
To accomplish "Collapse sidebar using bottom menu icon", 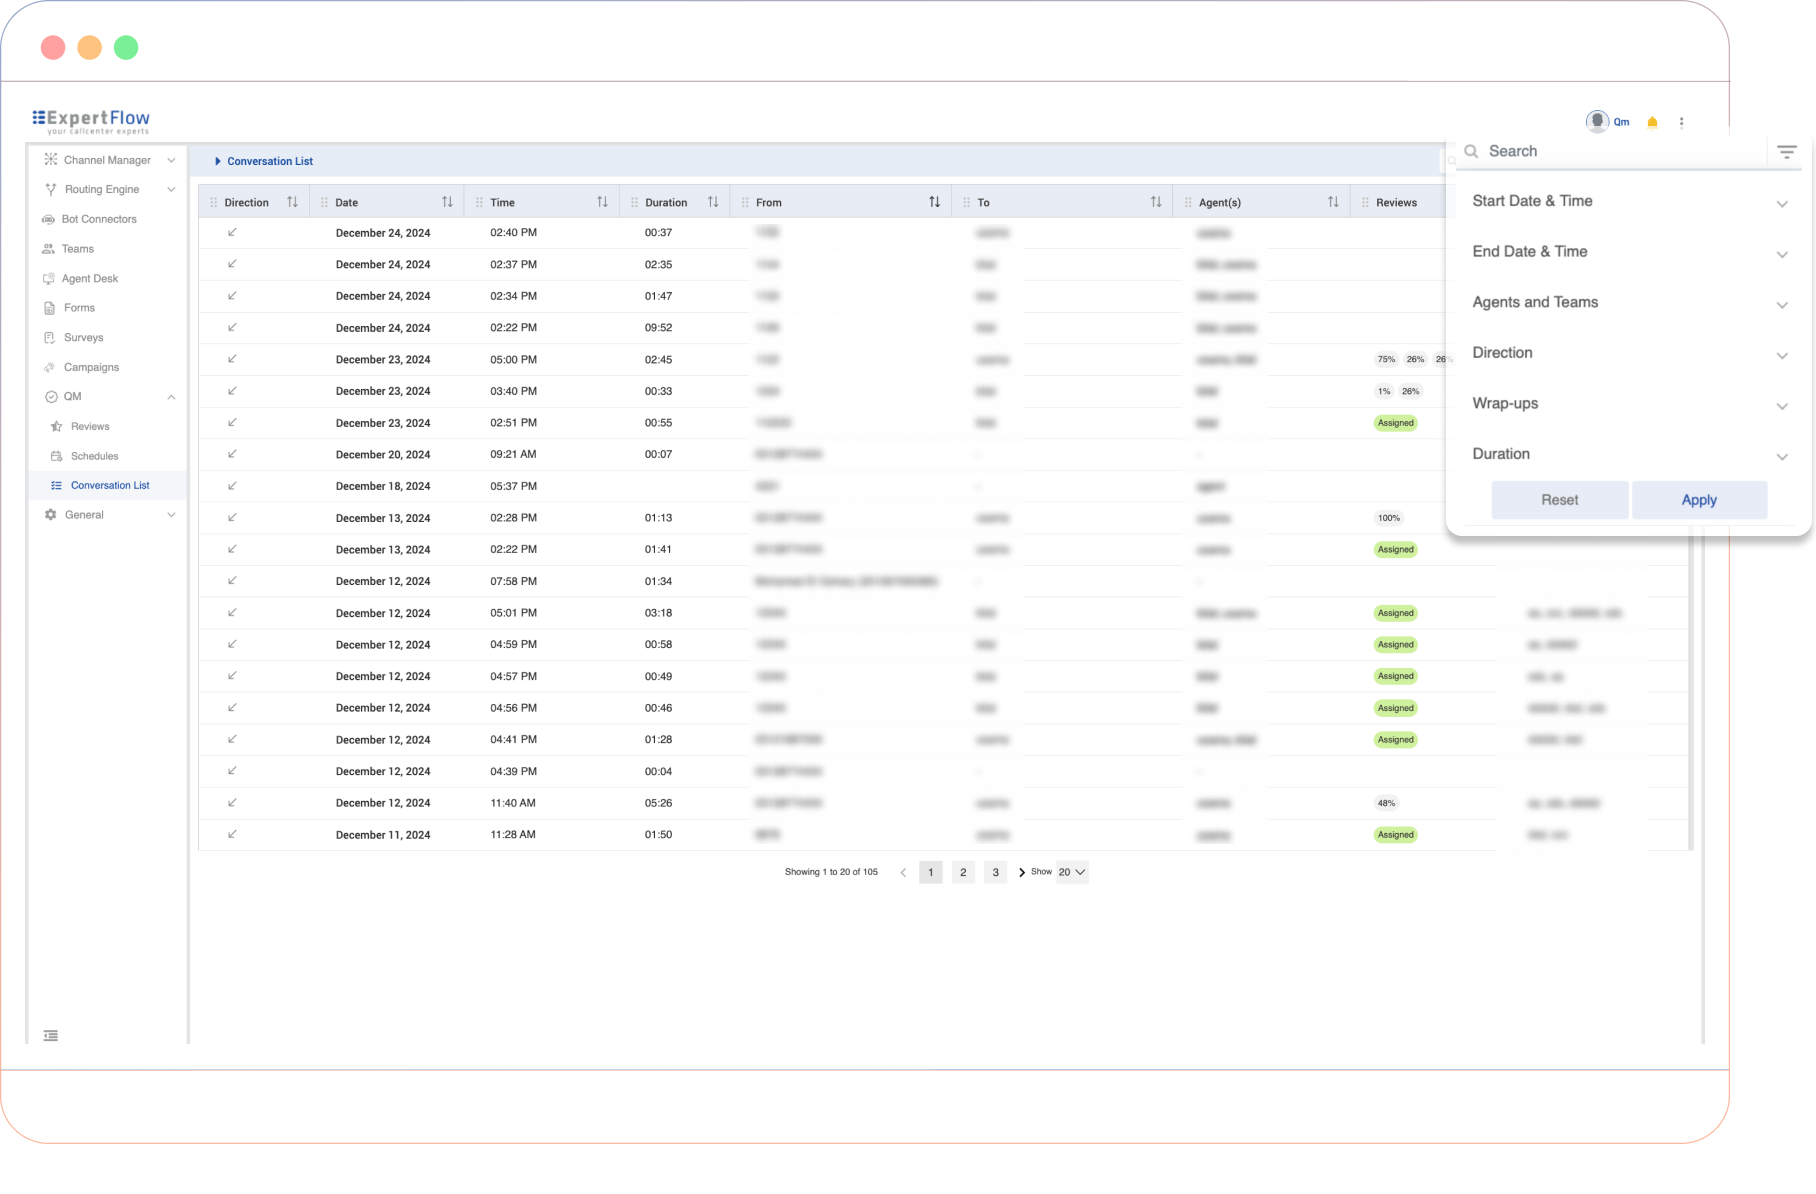I will 51,1036.
